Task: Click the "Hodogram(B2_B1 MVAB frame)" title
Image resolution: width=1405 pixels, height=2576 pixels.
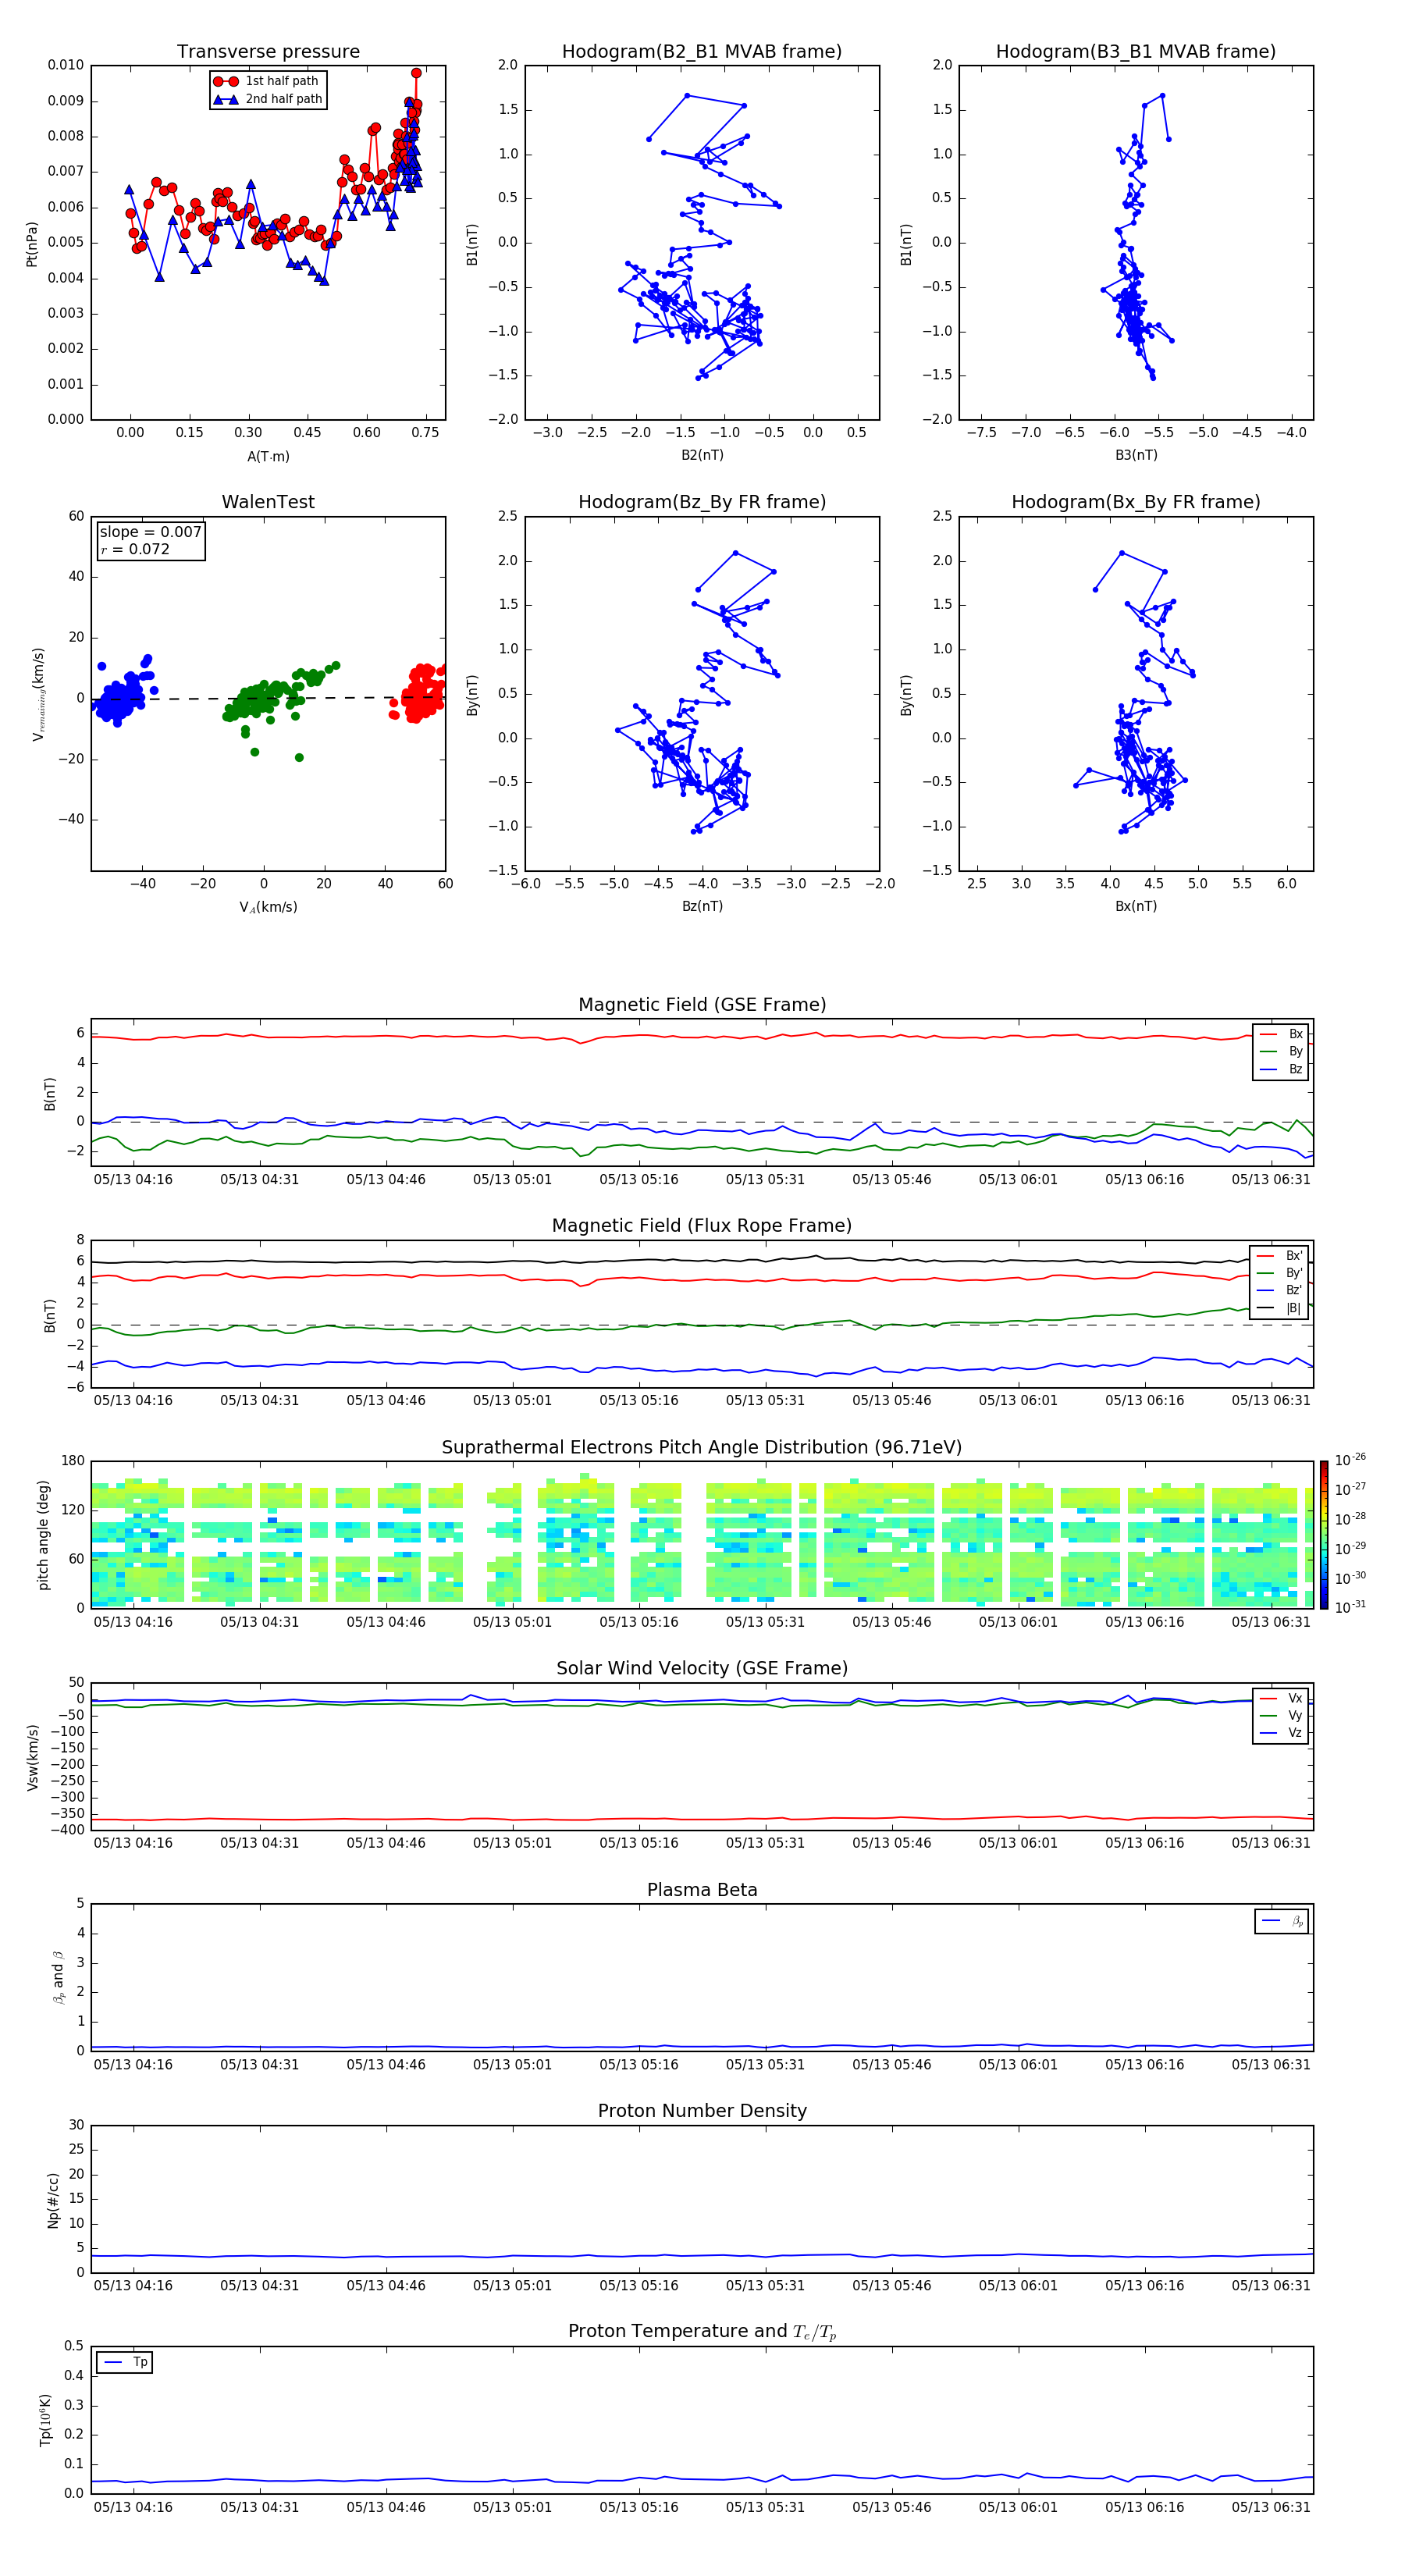Action: click(x=702, y=51)
